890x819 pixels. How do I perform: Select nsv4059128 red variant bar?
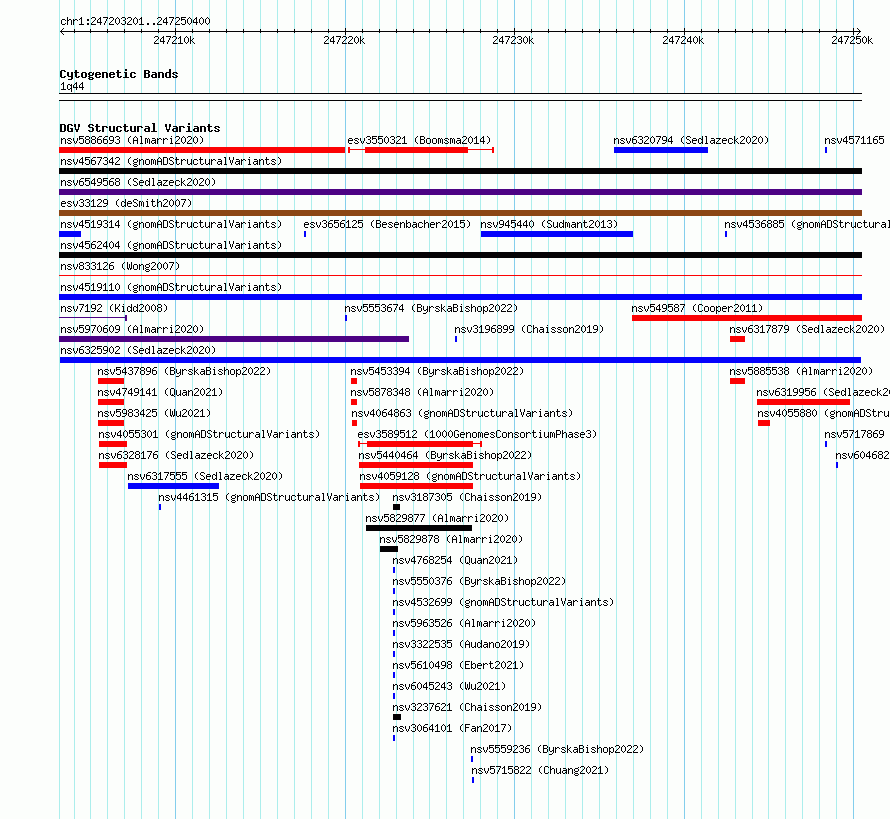tap(416, 486)
